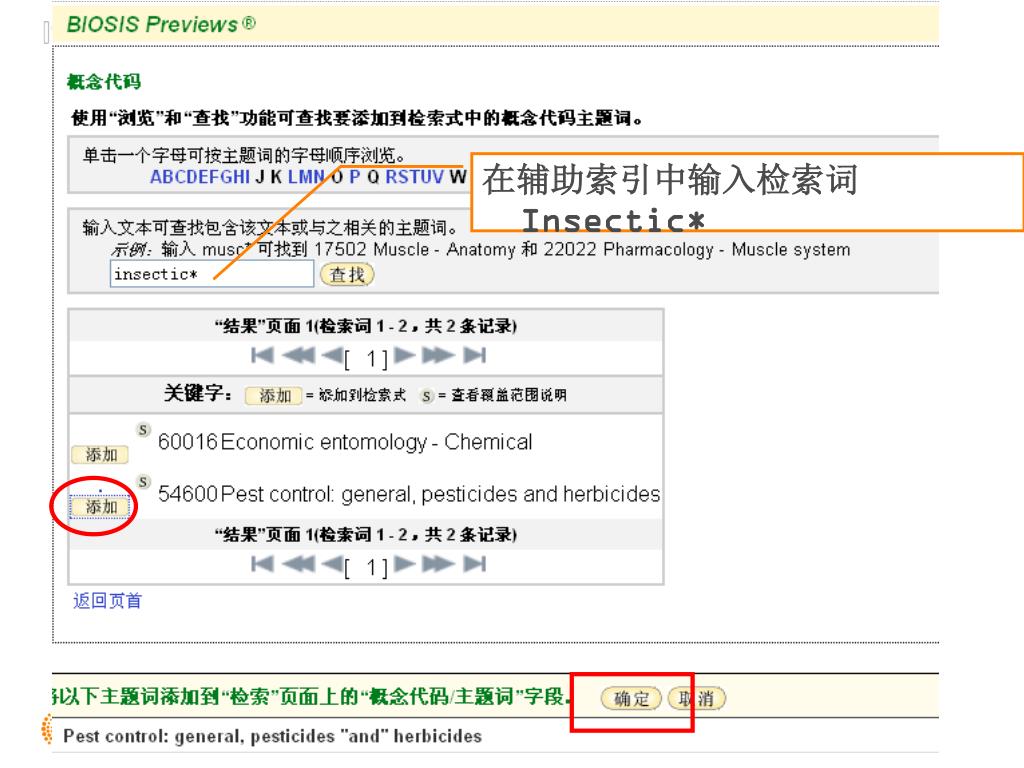This screenshot has height=768, width=1024.
Task: Browse headings starting with letter V
Action: pyautogui.click(x=438, y=177)
